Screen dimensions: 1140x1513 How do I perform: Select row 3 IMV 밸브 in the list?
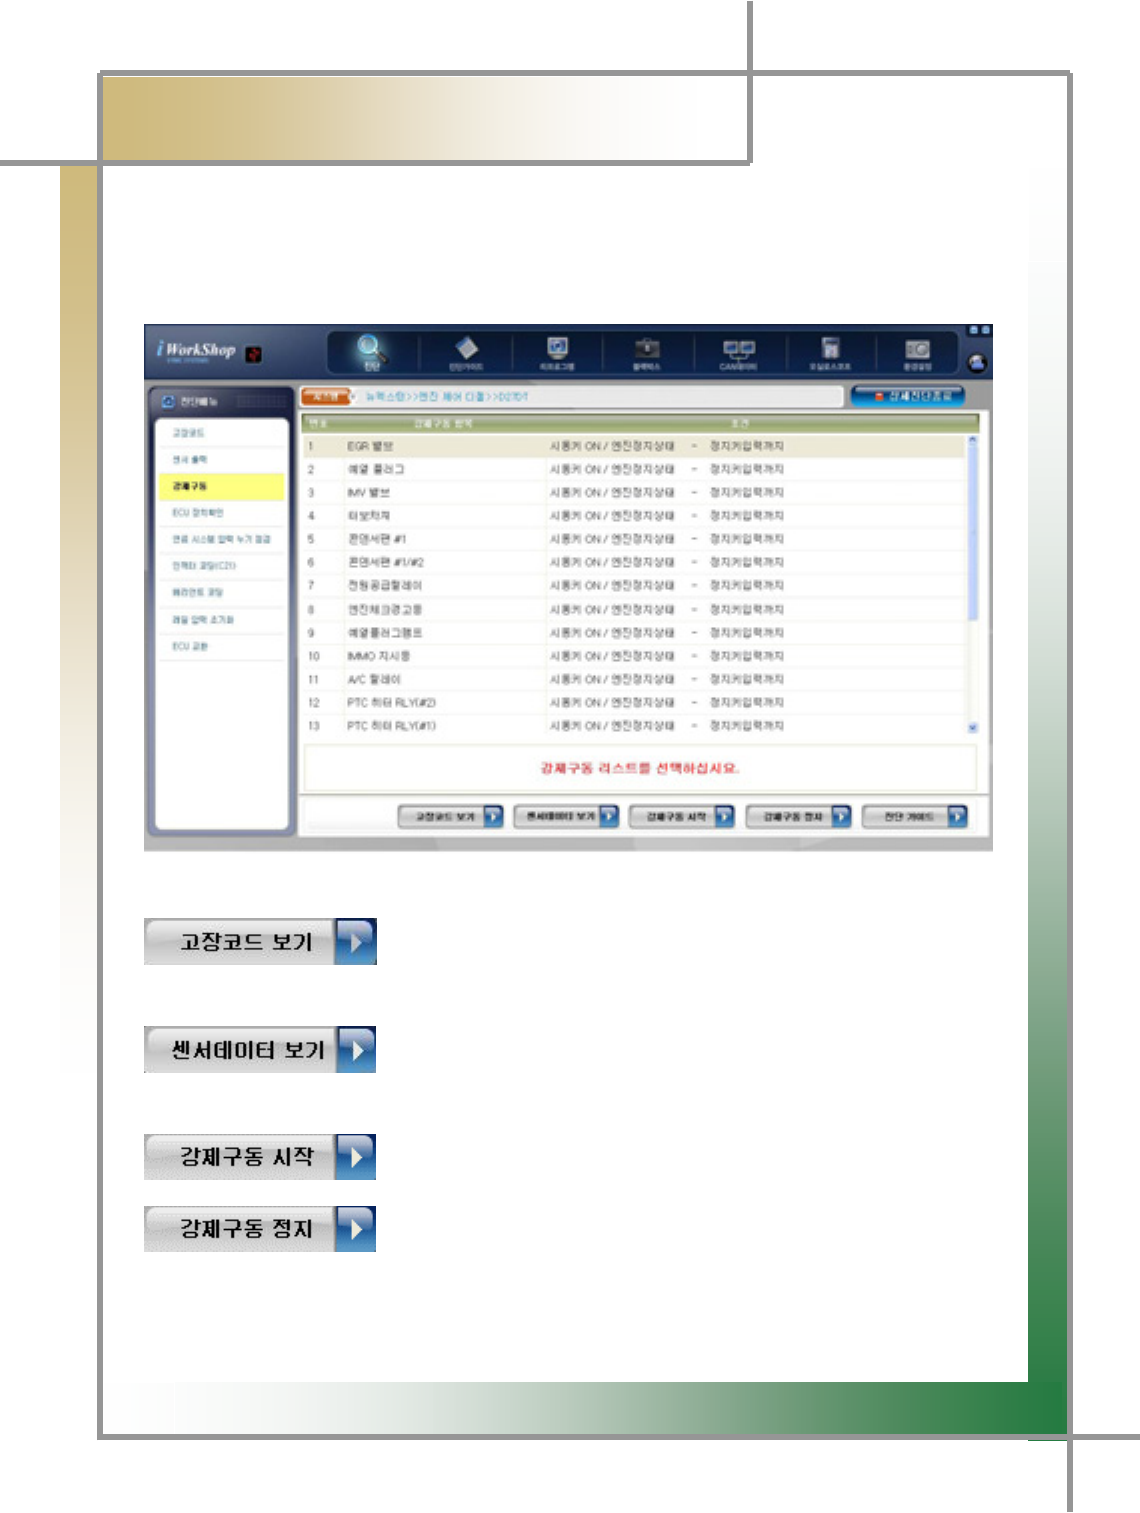pos(634,492)
